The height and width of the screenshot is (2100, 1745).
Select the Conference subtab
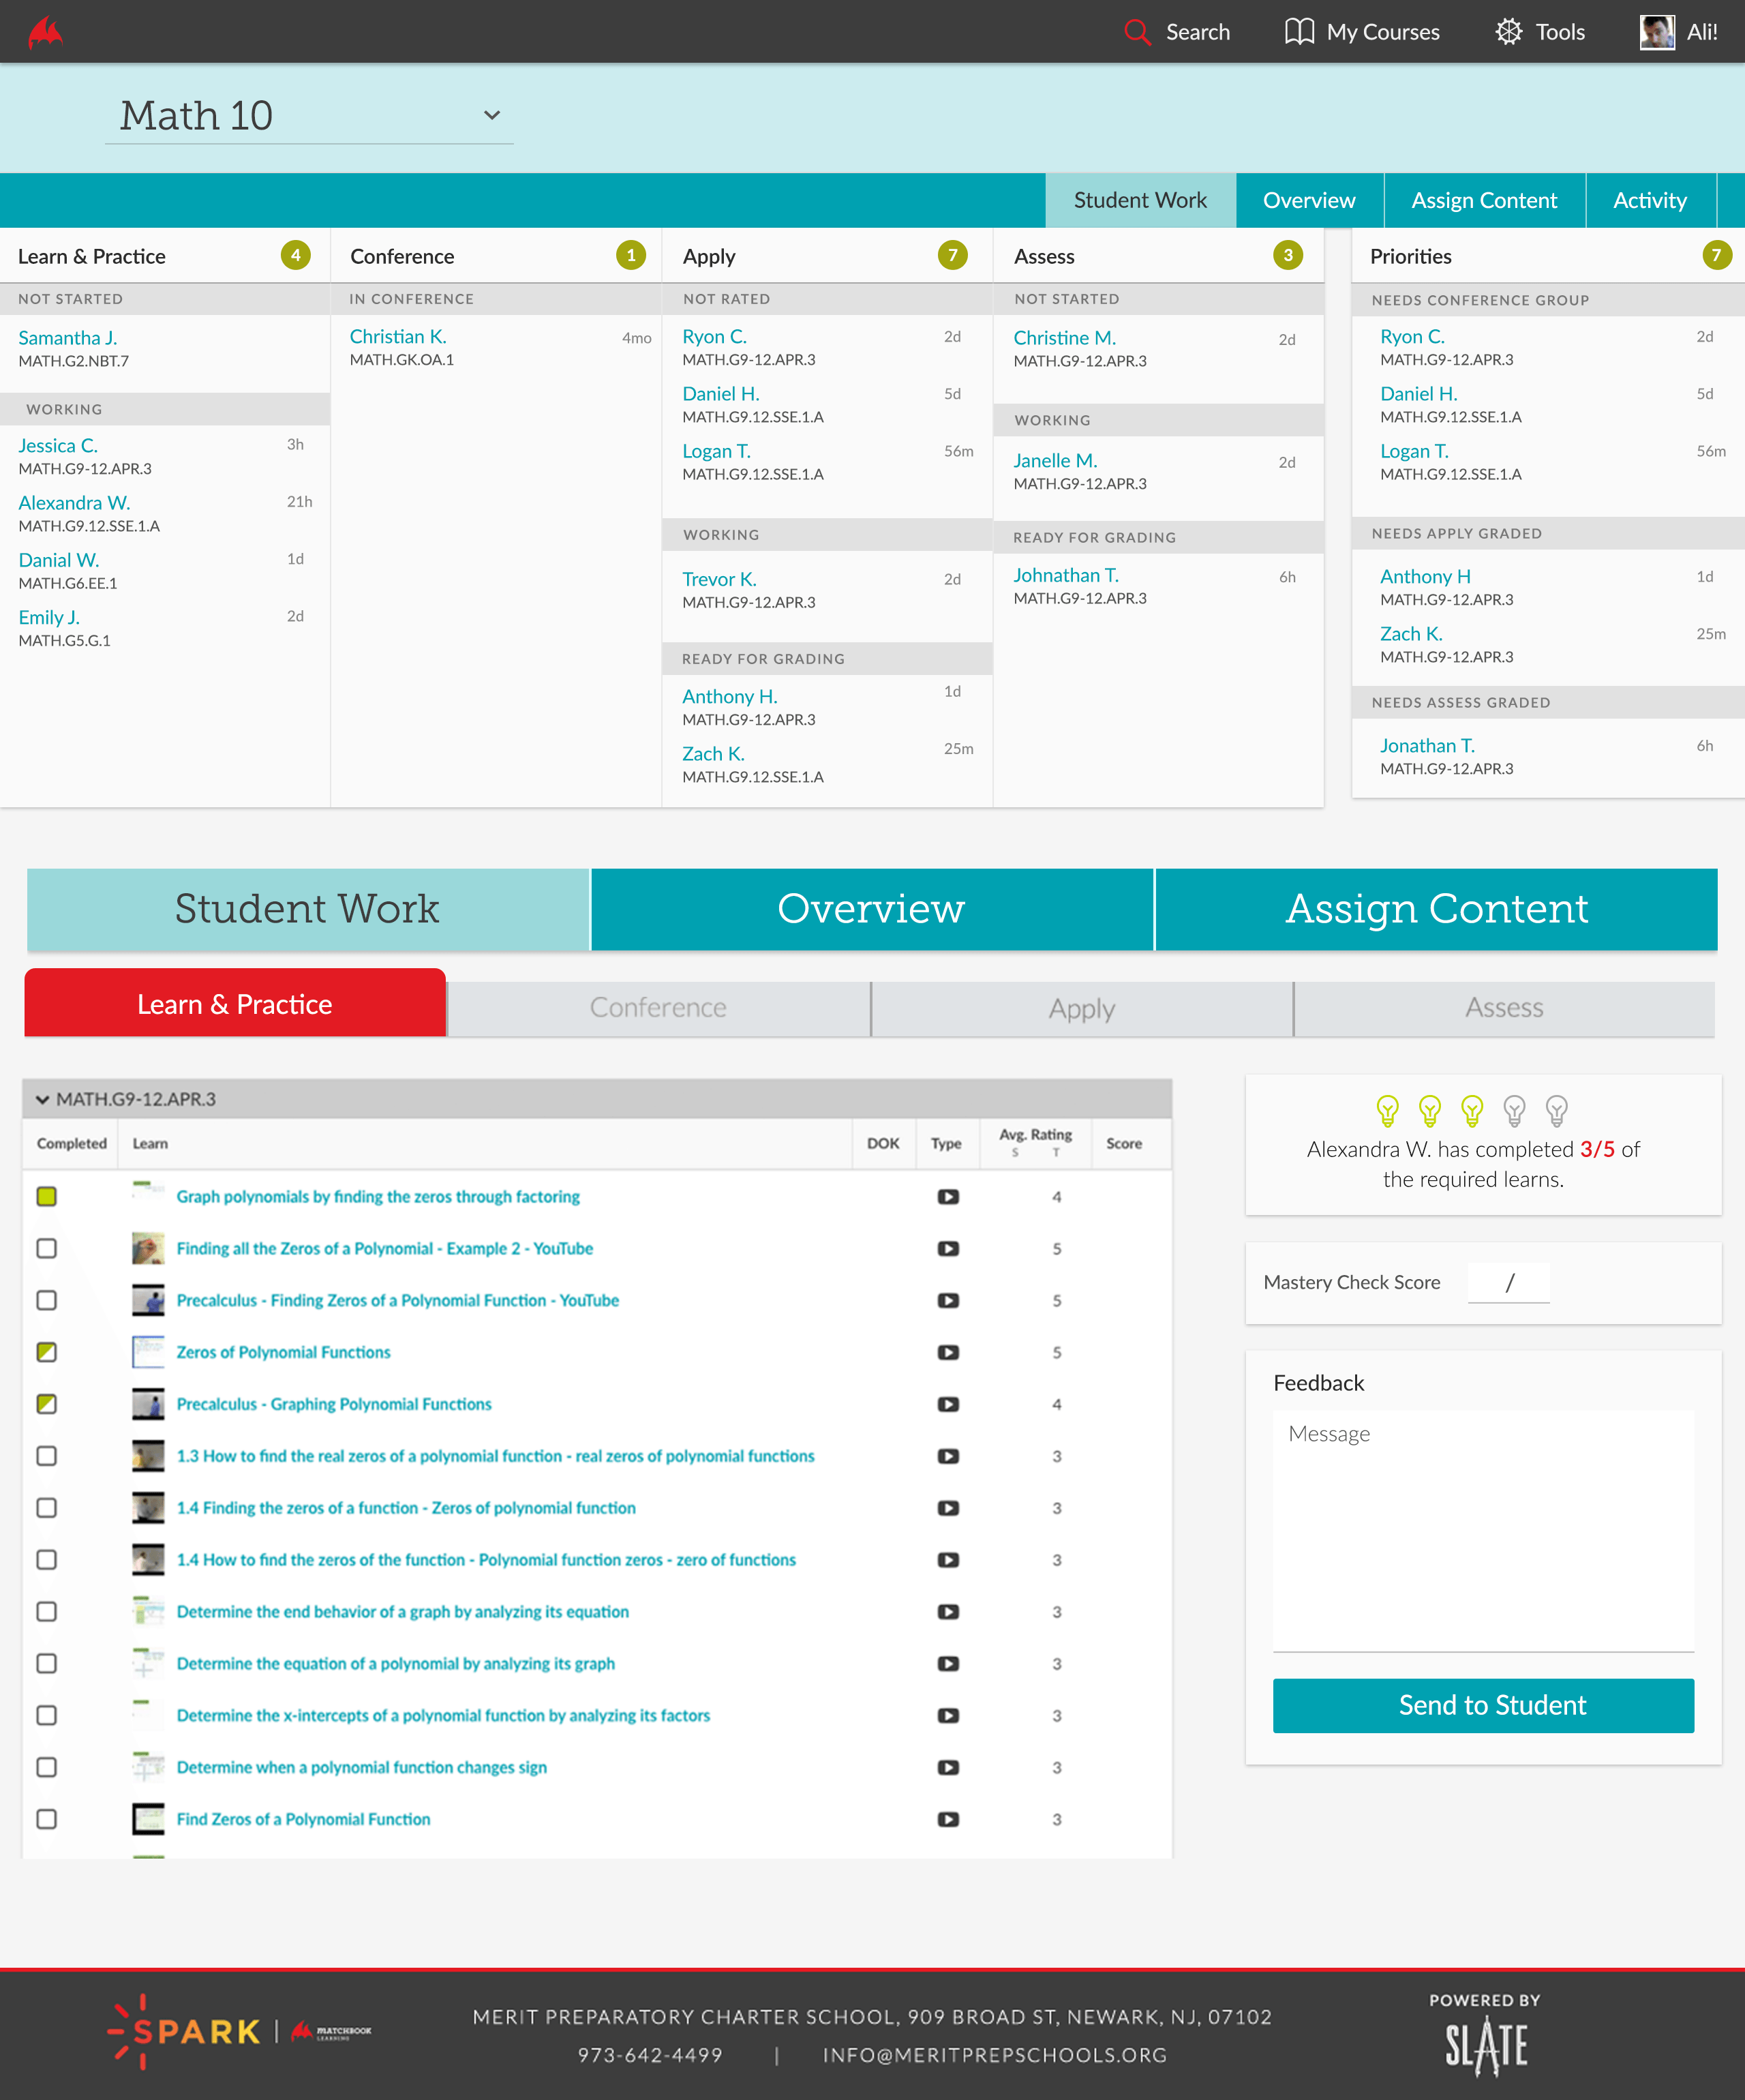point(658,1008)
